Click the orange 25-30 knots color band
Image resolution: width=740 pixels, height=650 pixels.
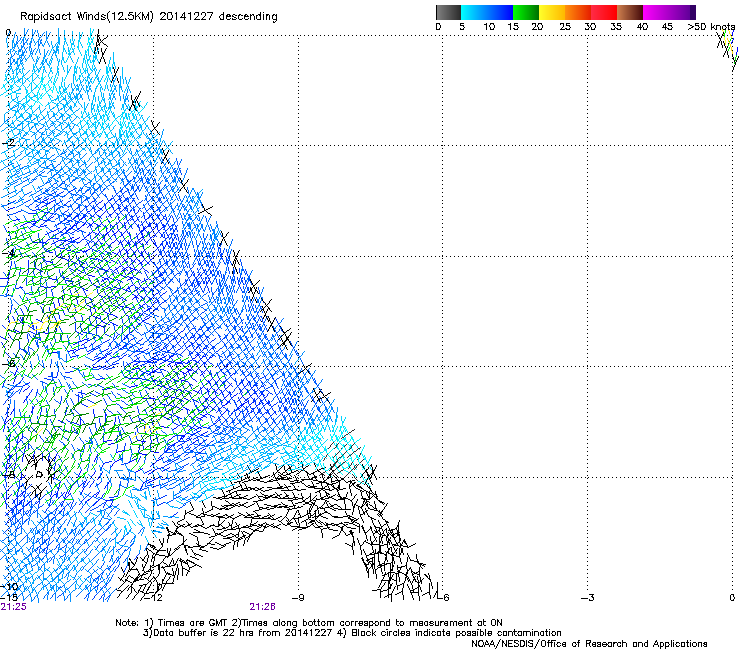click(578, 12)
